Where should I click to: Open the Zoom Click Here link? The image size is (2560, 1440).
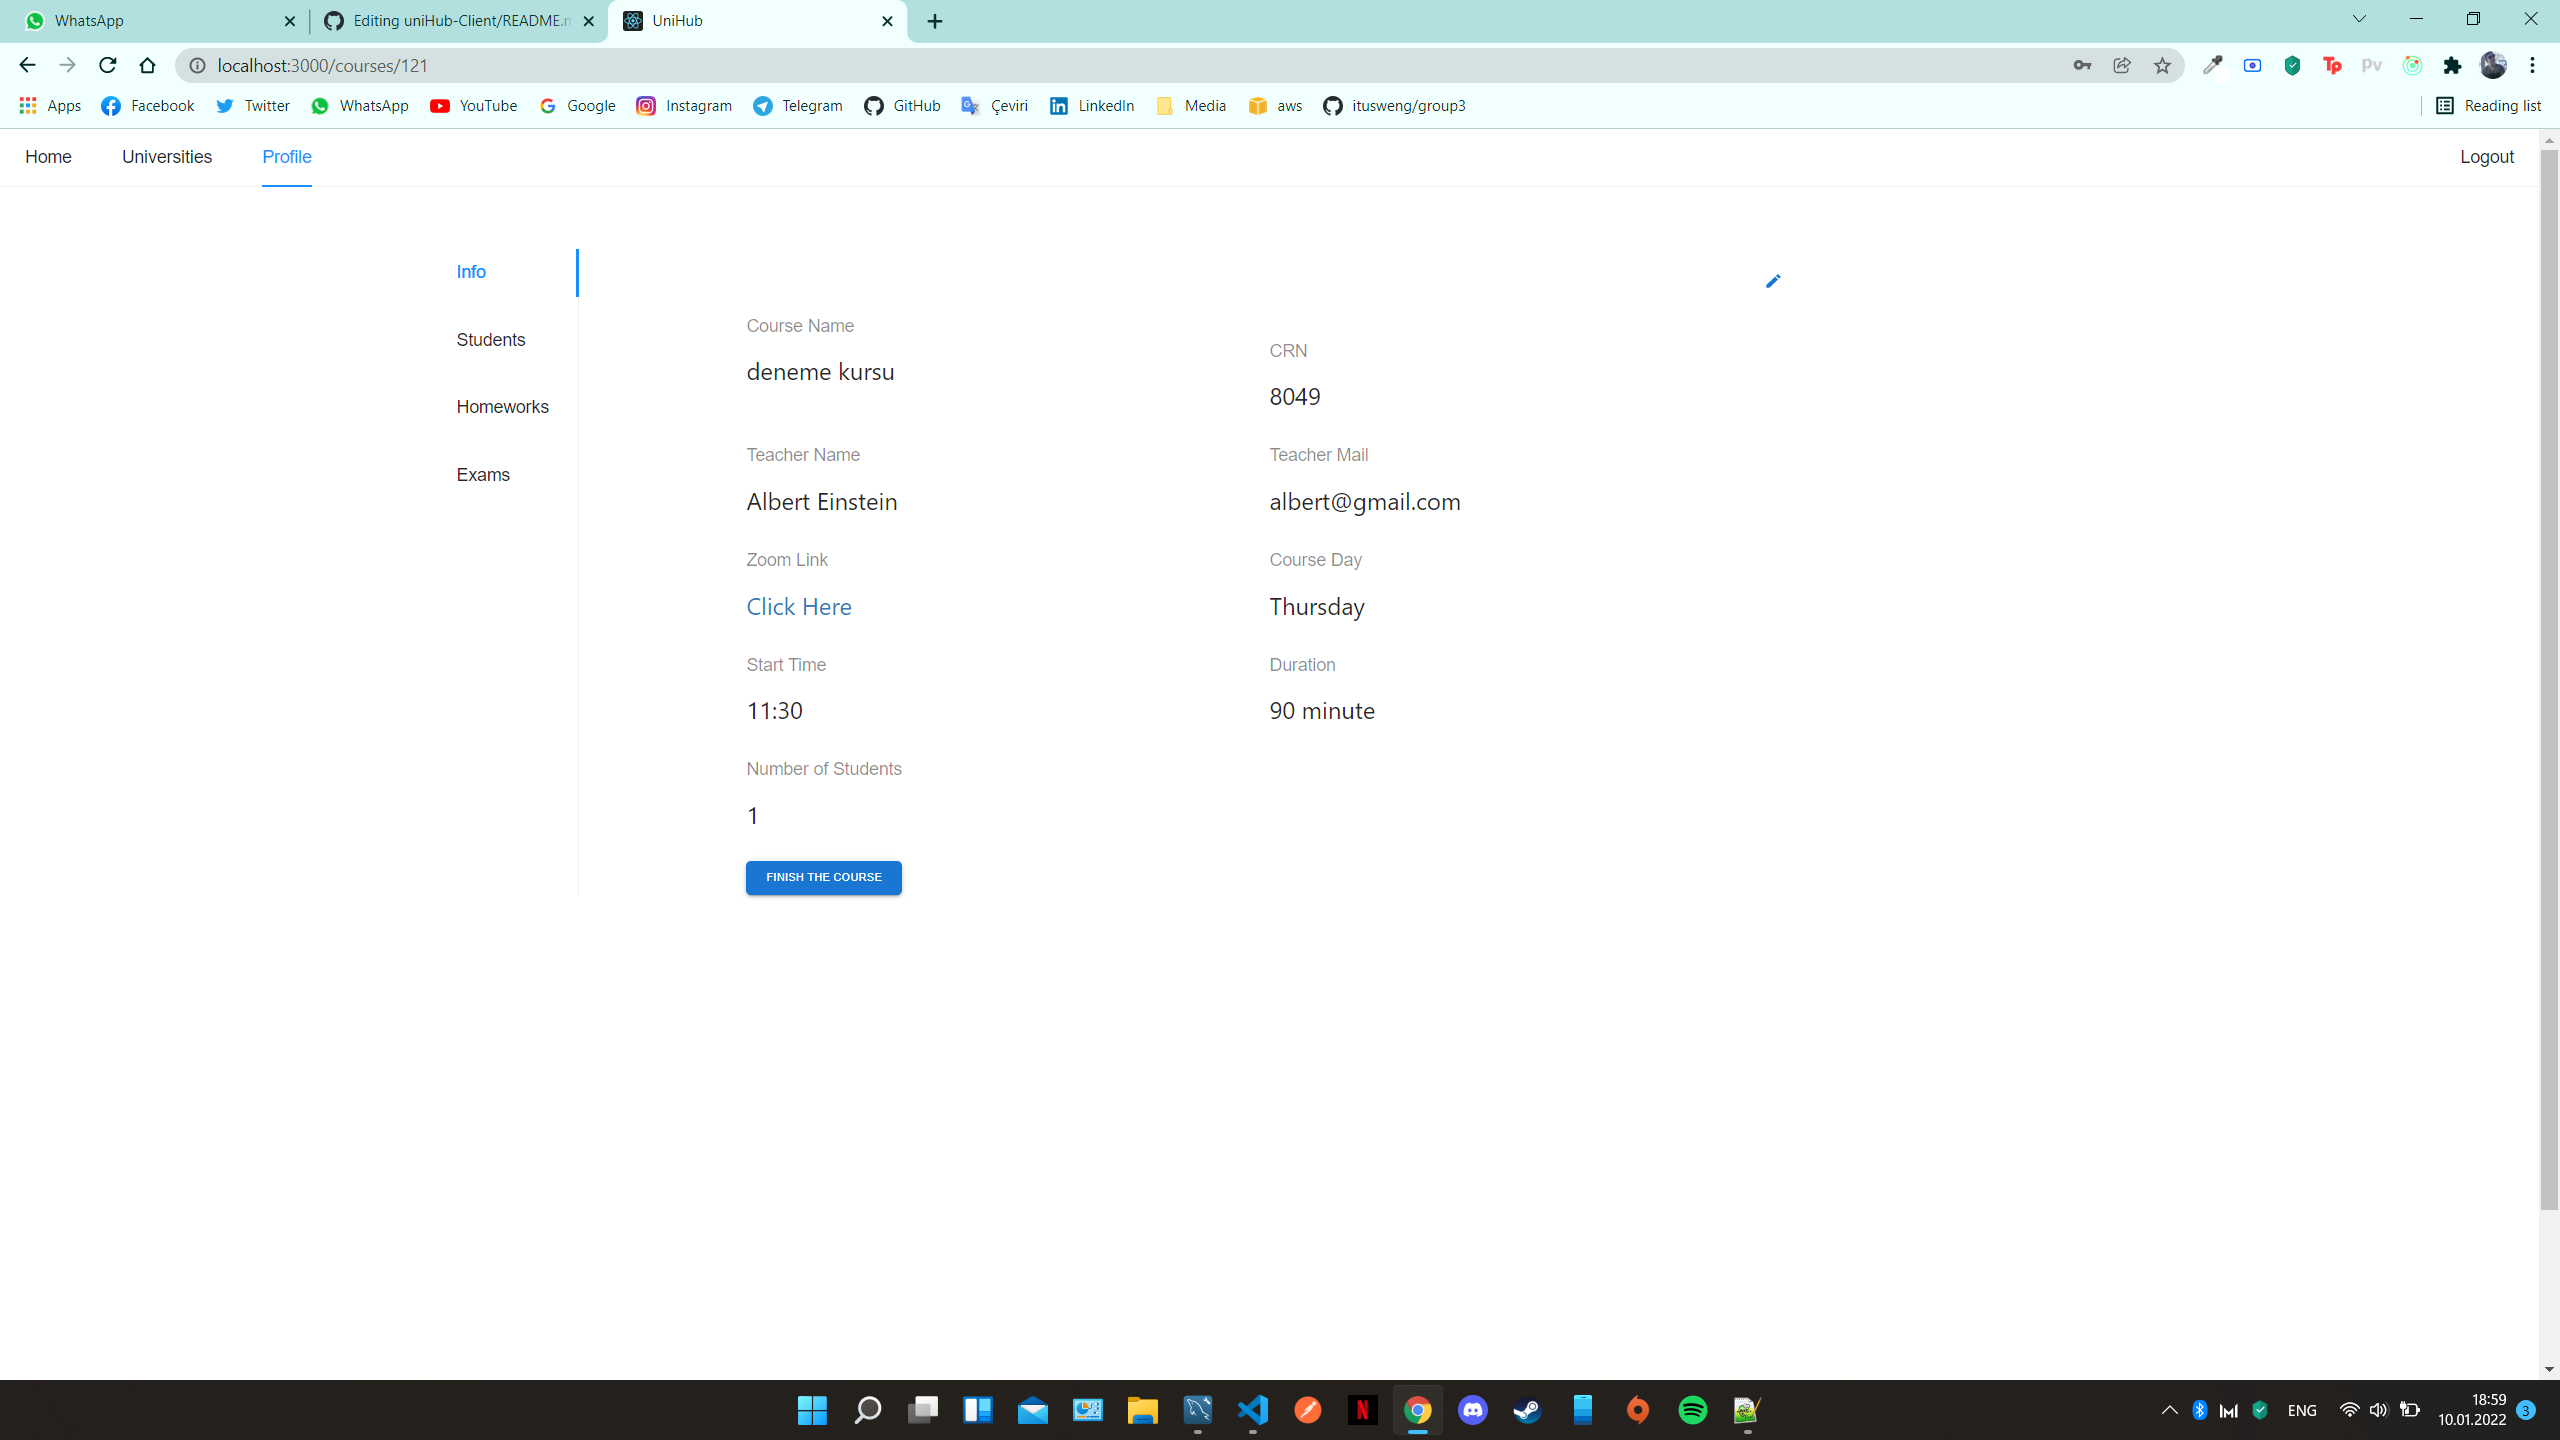click(x=799, y=607)
